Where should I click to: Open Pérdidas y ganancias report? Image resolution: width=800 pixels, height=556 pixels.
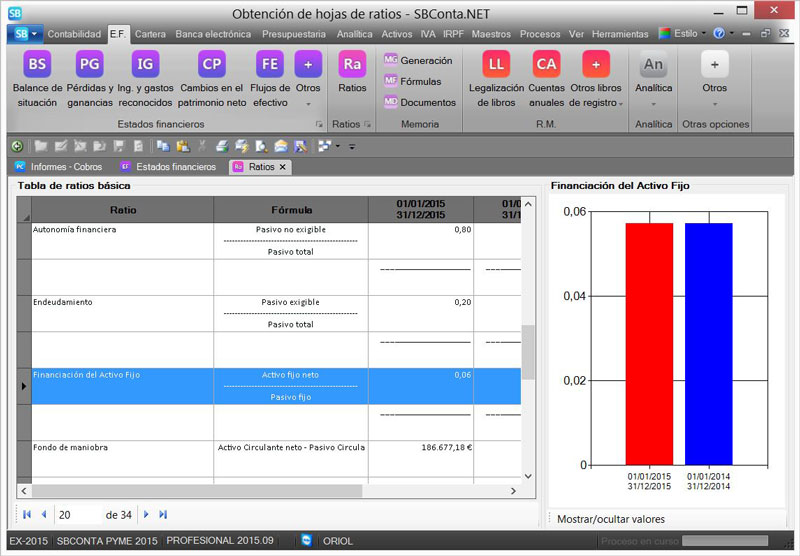(90, 65)
